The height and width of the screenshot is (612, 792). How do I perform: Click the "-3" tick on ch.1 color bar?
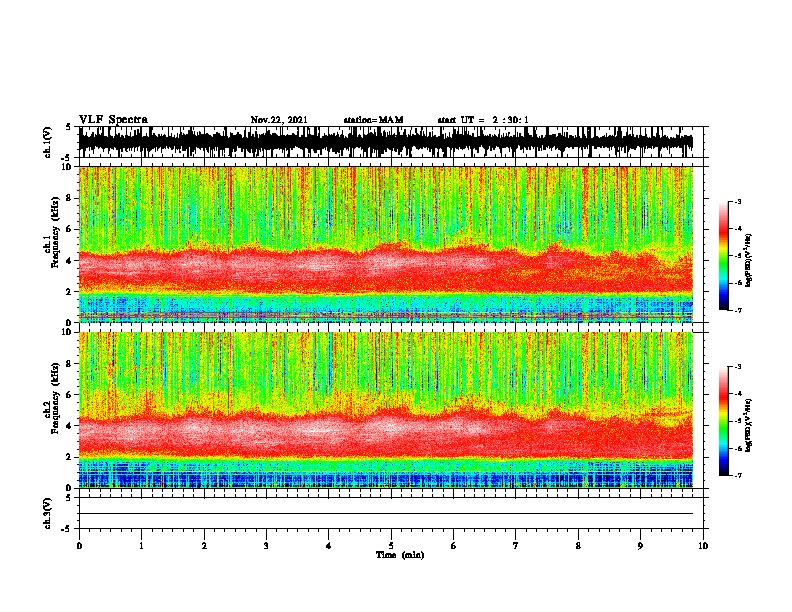click(x=738, y=202)
